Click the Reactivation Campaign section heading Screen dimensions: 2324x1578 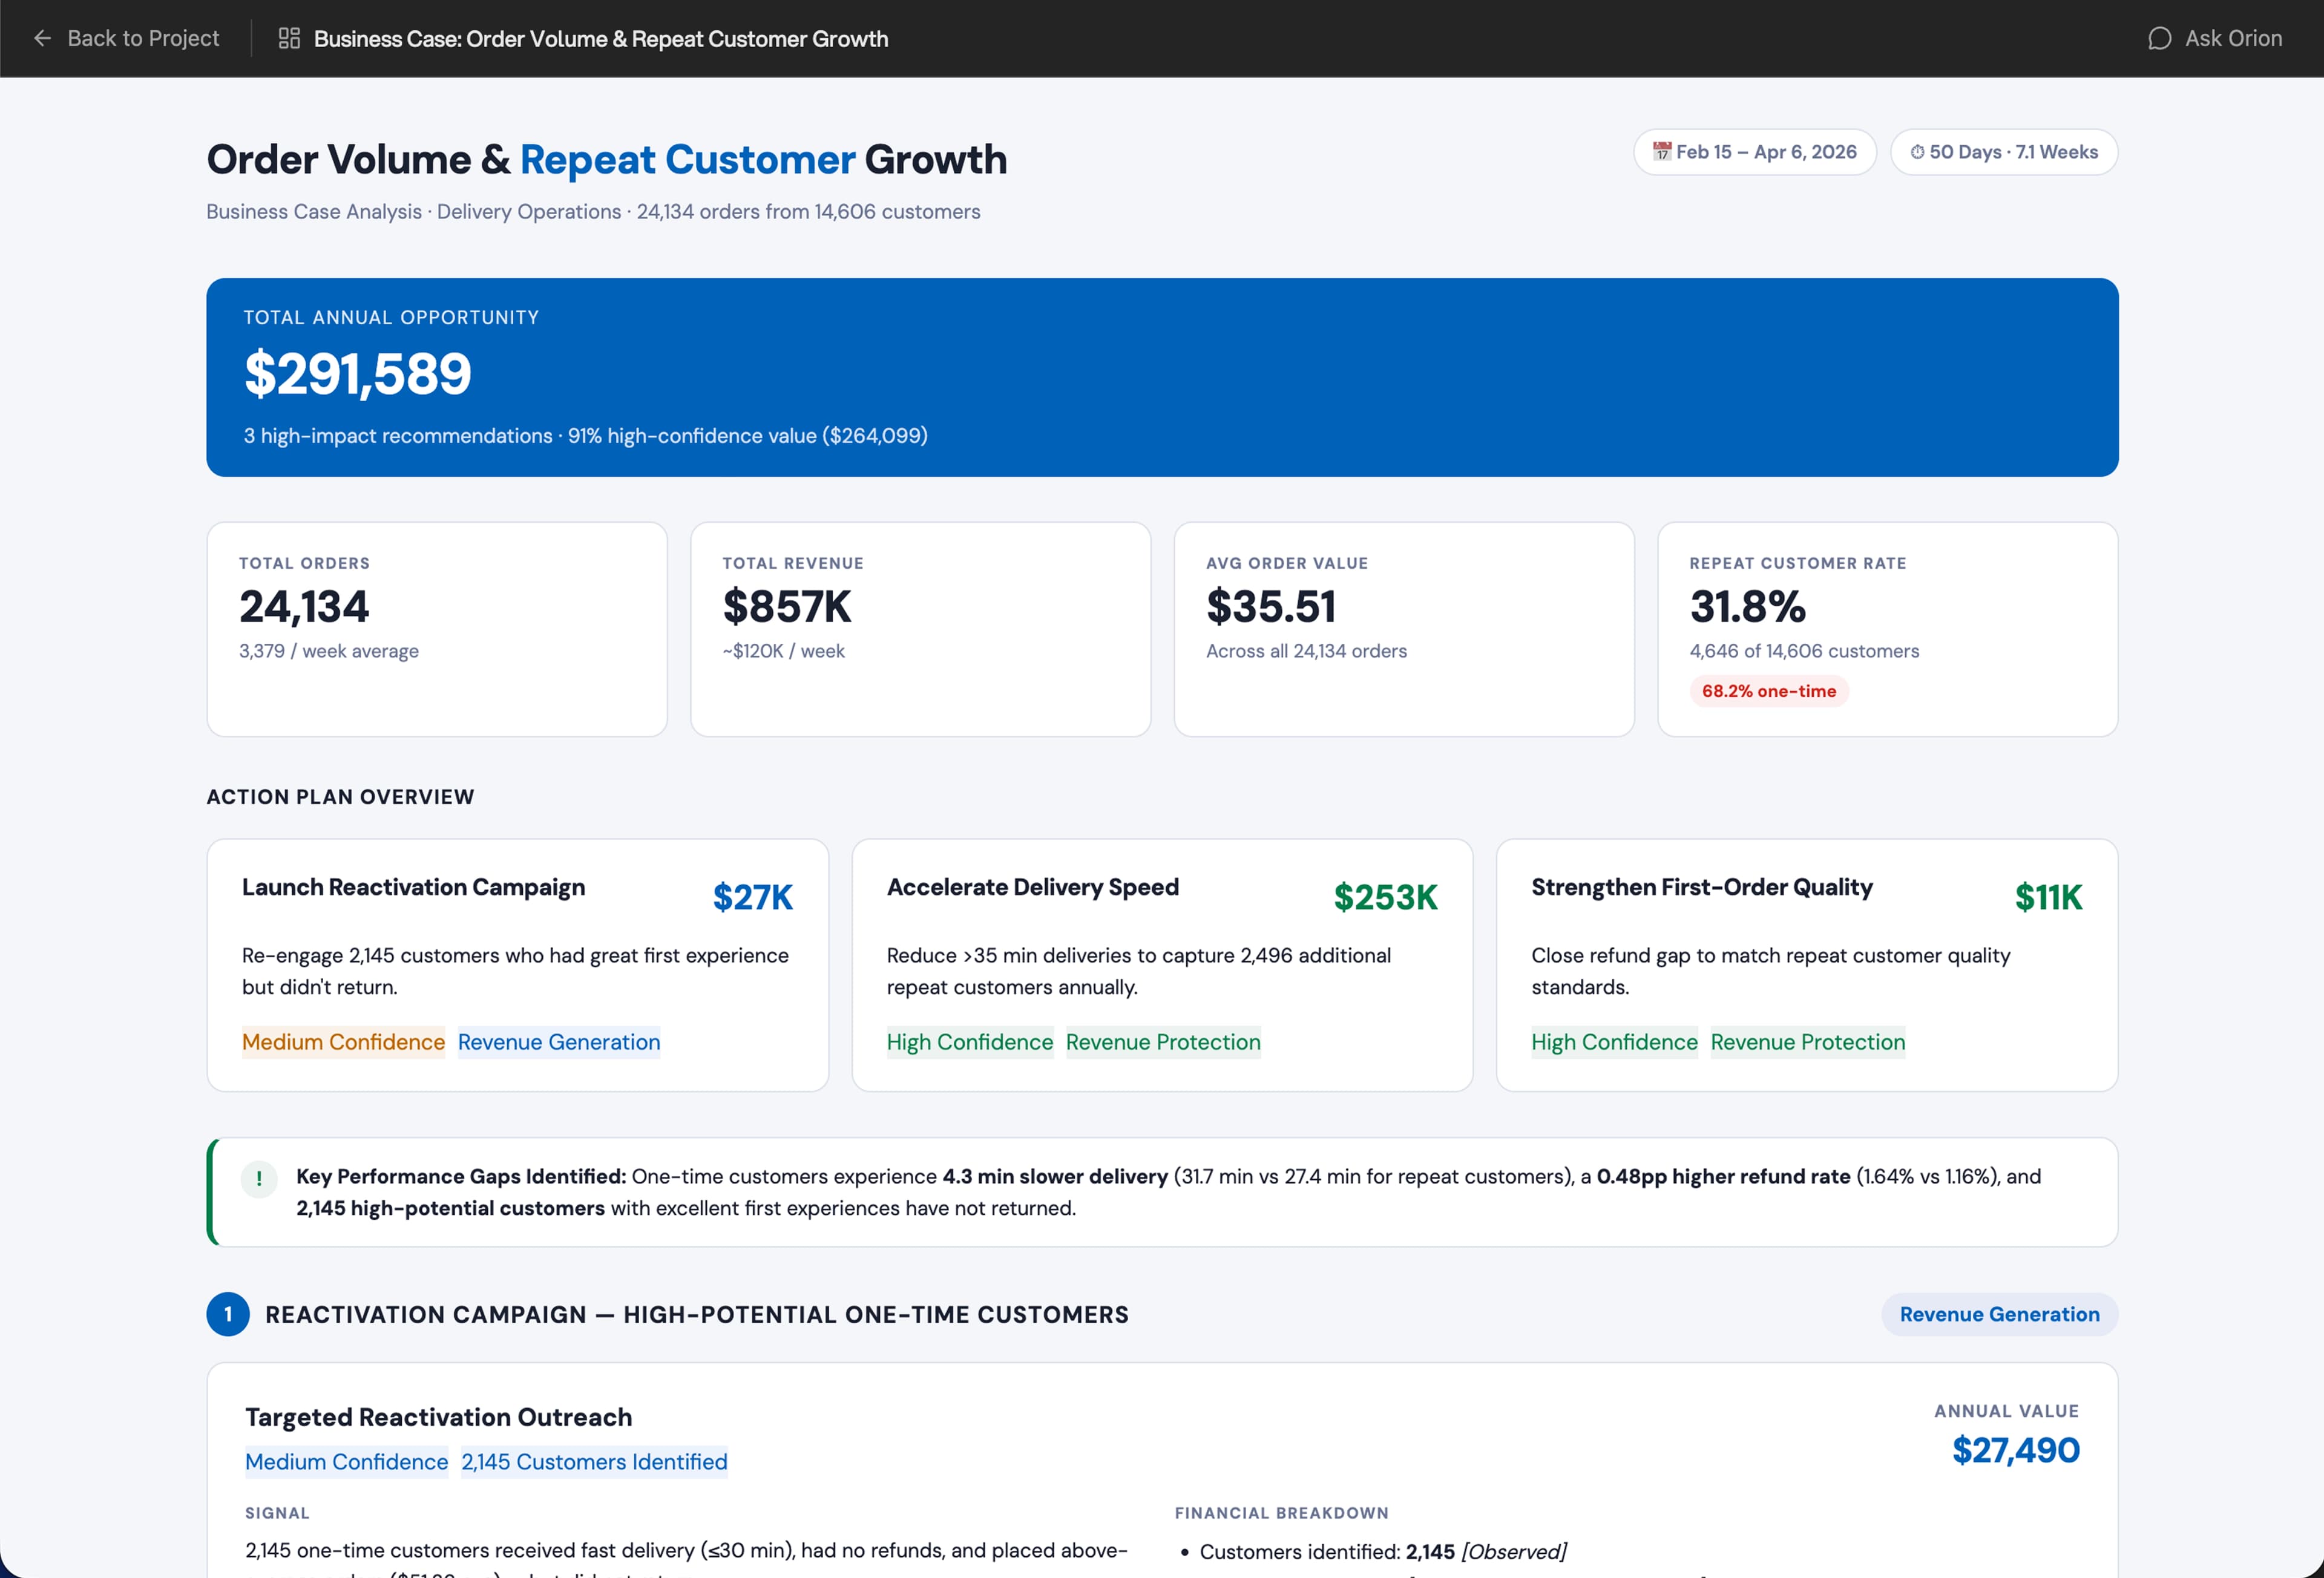point(696,1314)
